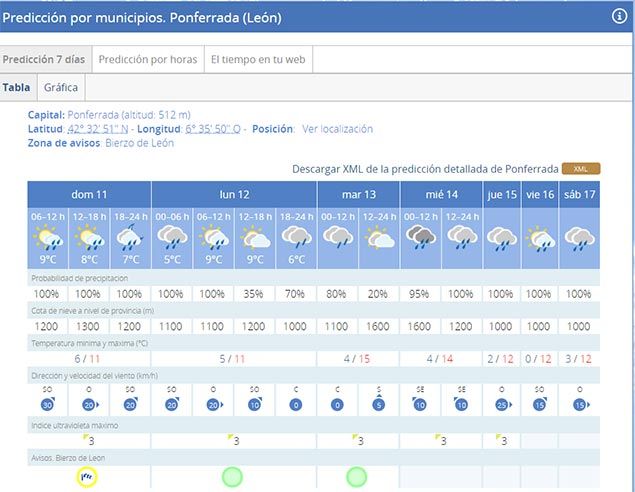Click Monday's green warning status circle
Viewport: 635px width, 492px height.
click(232, 477)
